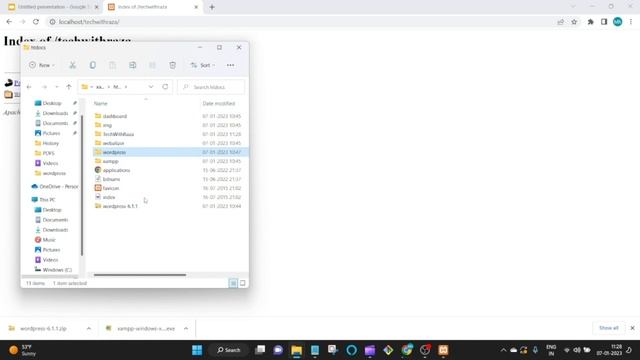
Task: Open Windows (C:) drive in navigation pane
Action: pyautogui.click(x=57, y=270)
